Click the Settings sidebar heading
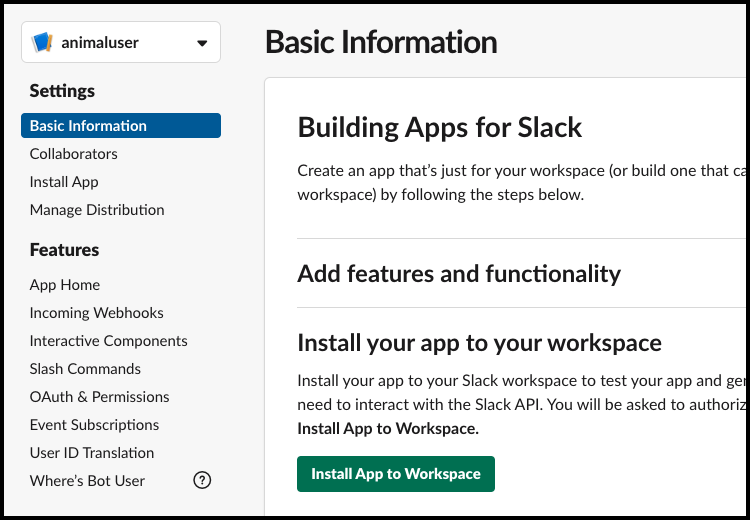Screen dimensions: 750x520 click(x=62, y=91)
